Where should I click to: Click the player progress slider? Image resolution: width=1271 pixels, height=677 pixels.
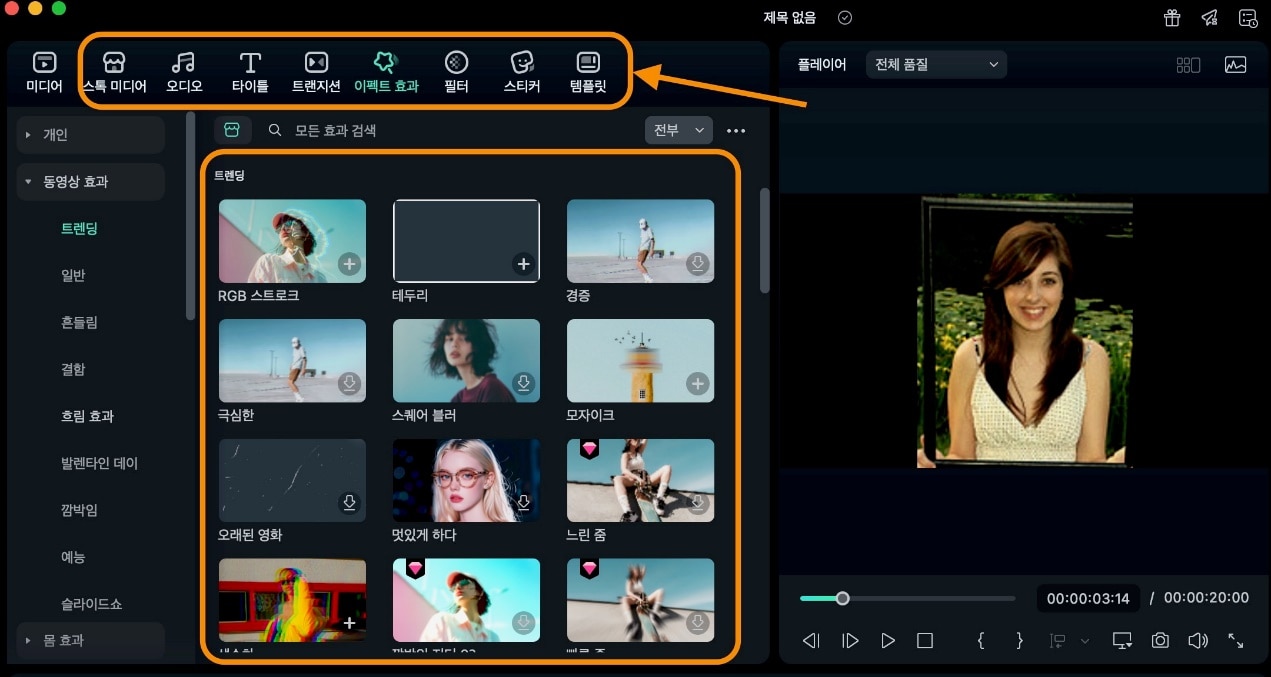click(x=907, y=599)
